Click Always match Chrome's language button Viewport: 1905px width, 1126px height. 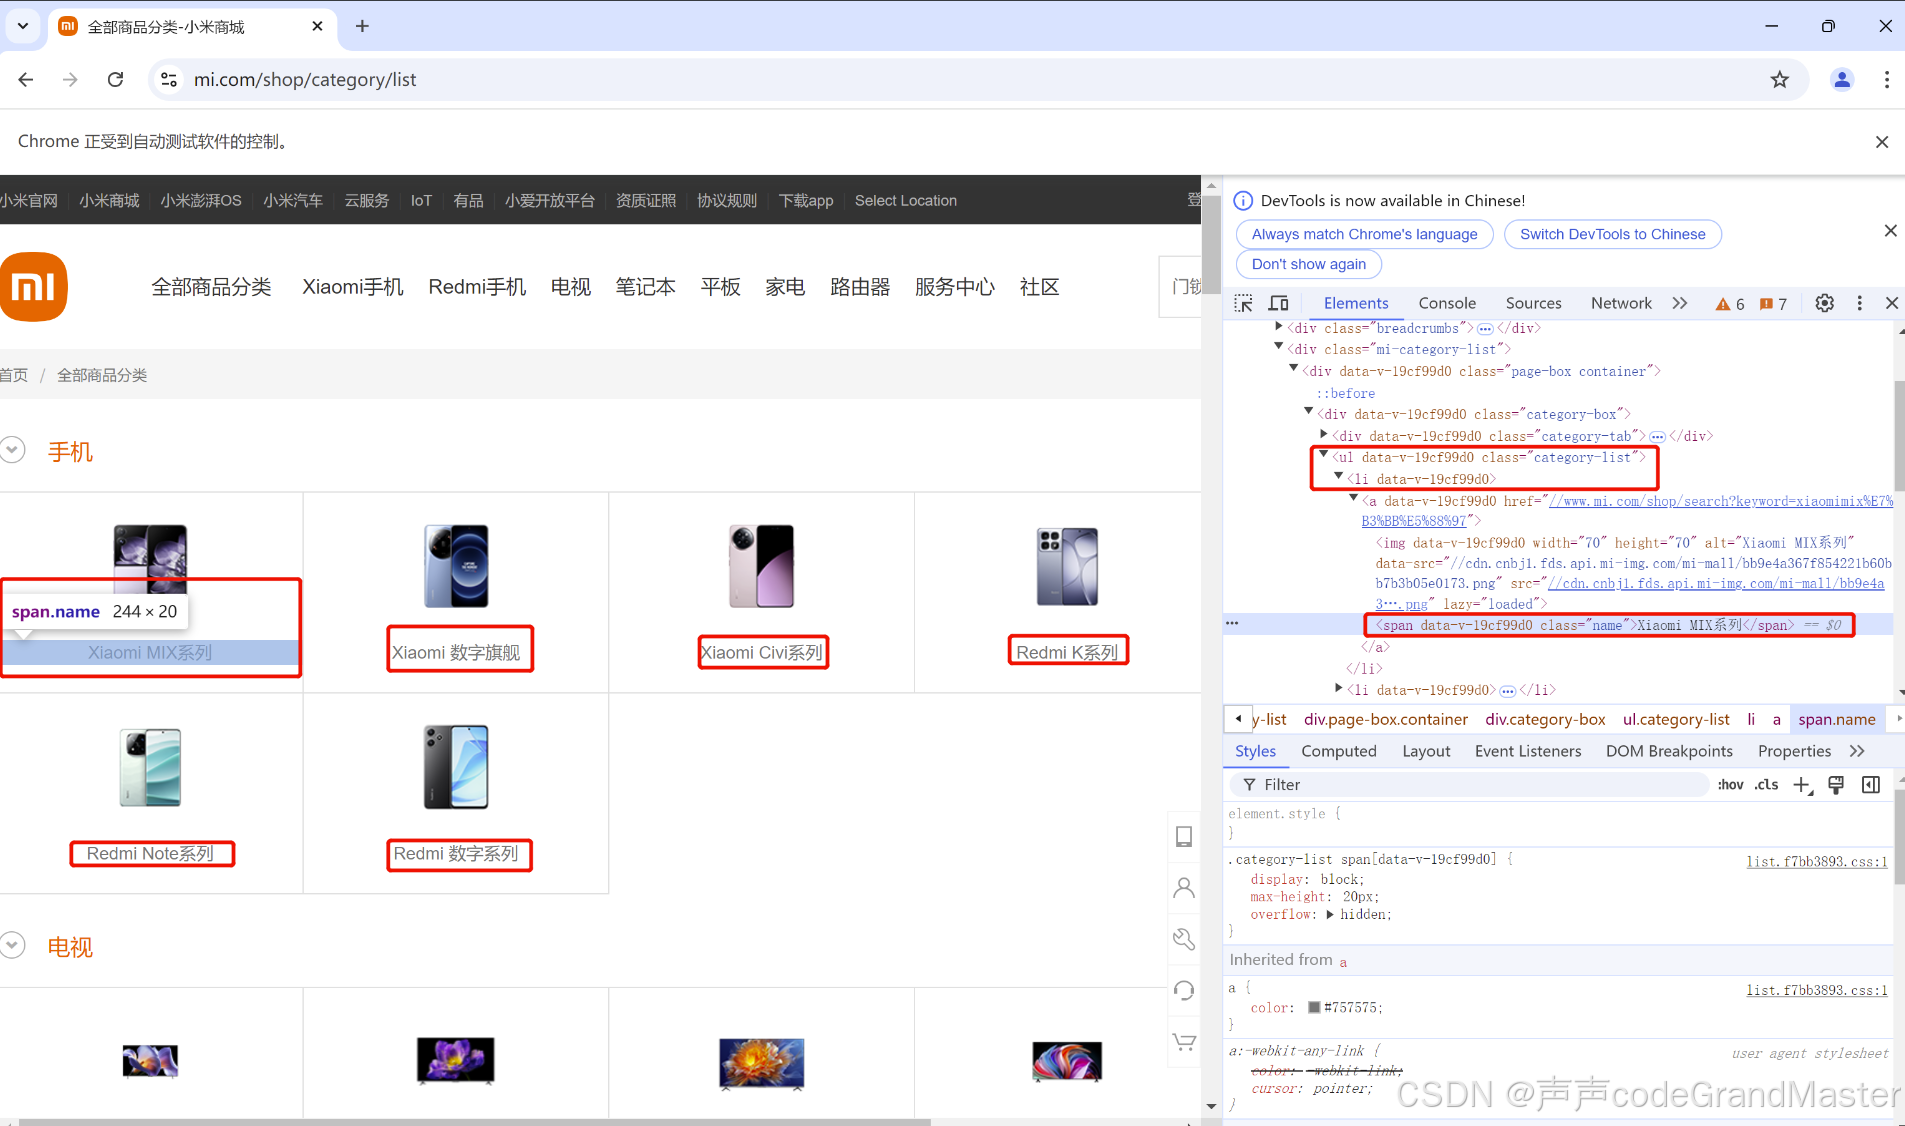pyautogui.click(x=1364, y=234)
